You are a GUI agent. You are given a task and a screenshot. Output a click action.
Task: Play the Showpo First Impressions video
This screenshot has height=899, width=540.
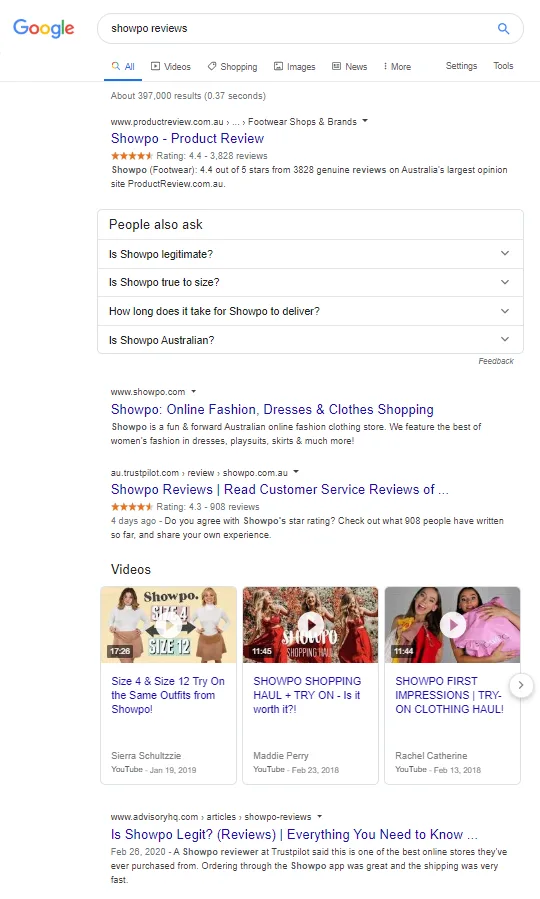click(x=453, y=624)
